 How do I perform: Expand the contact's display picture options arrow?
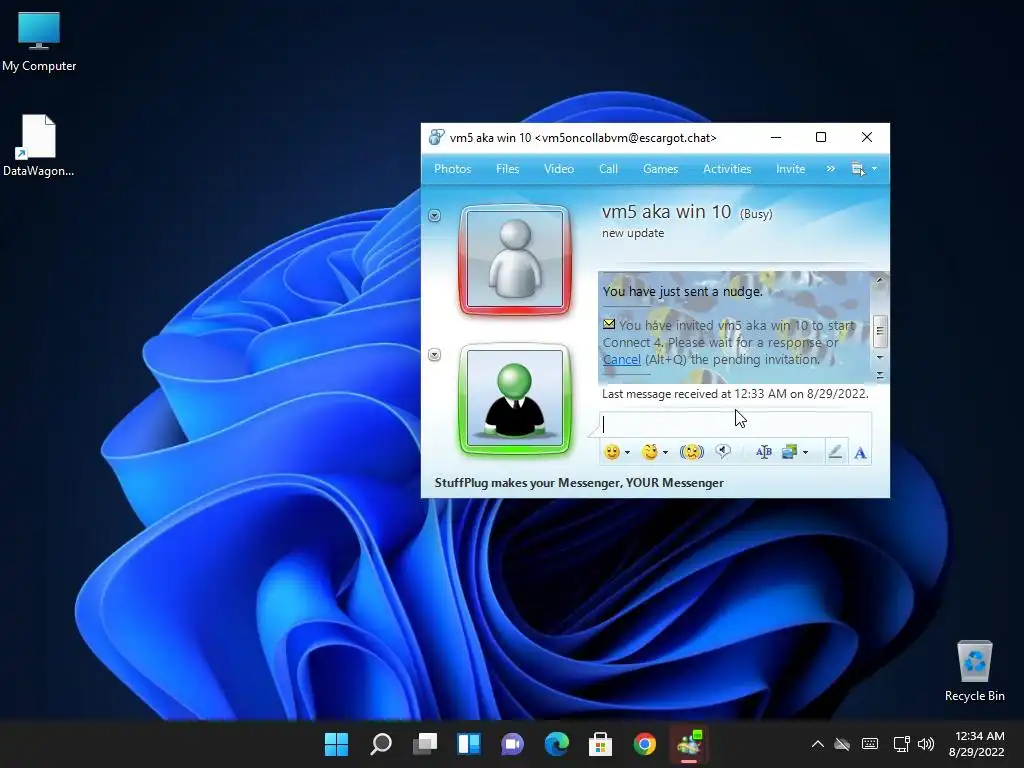tap(434, 216)
